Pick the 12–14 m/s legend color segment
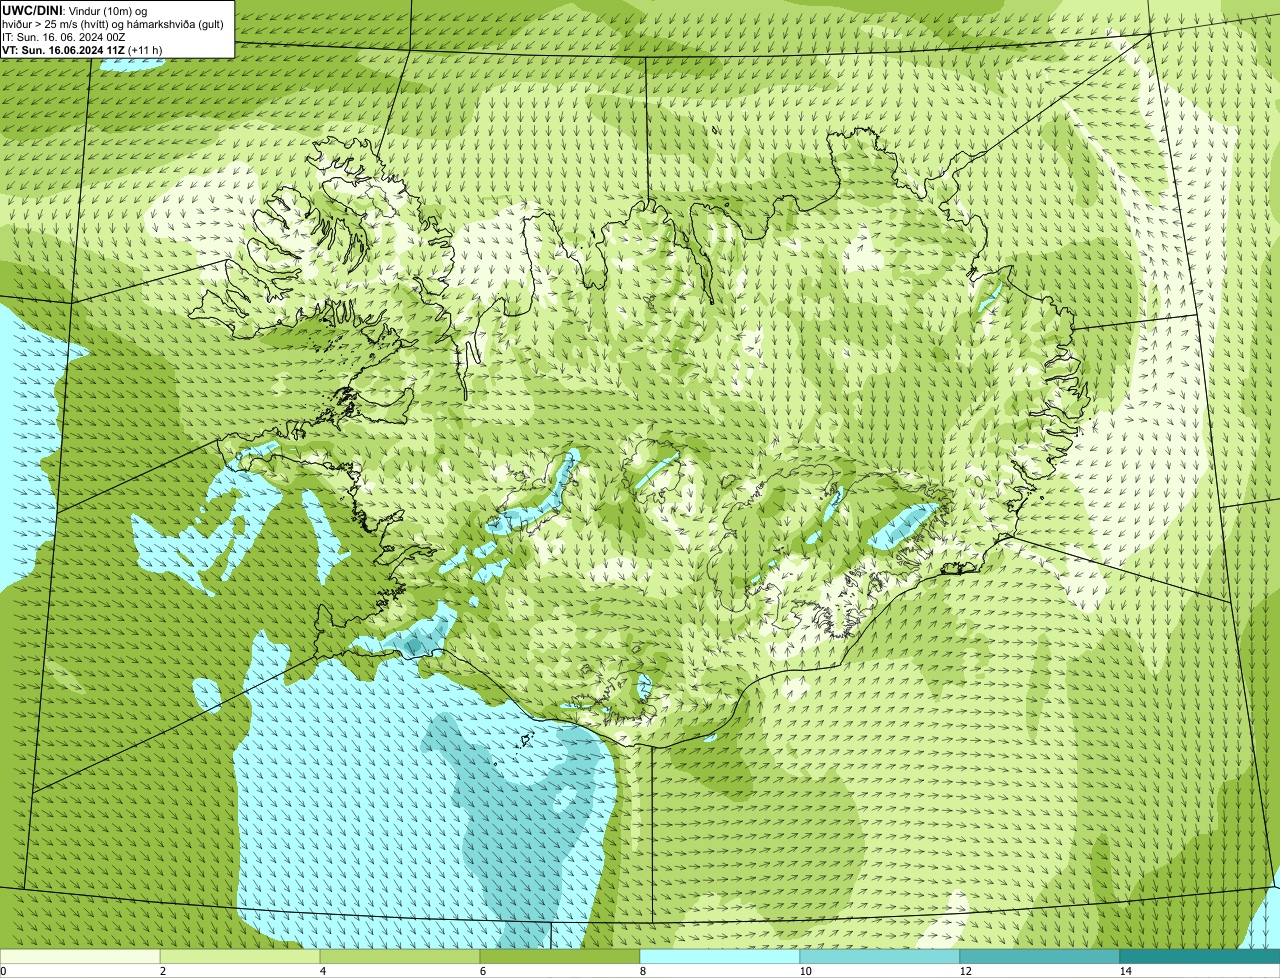This screenshot has width=1280, height=978. [x=1040, y=957]
